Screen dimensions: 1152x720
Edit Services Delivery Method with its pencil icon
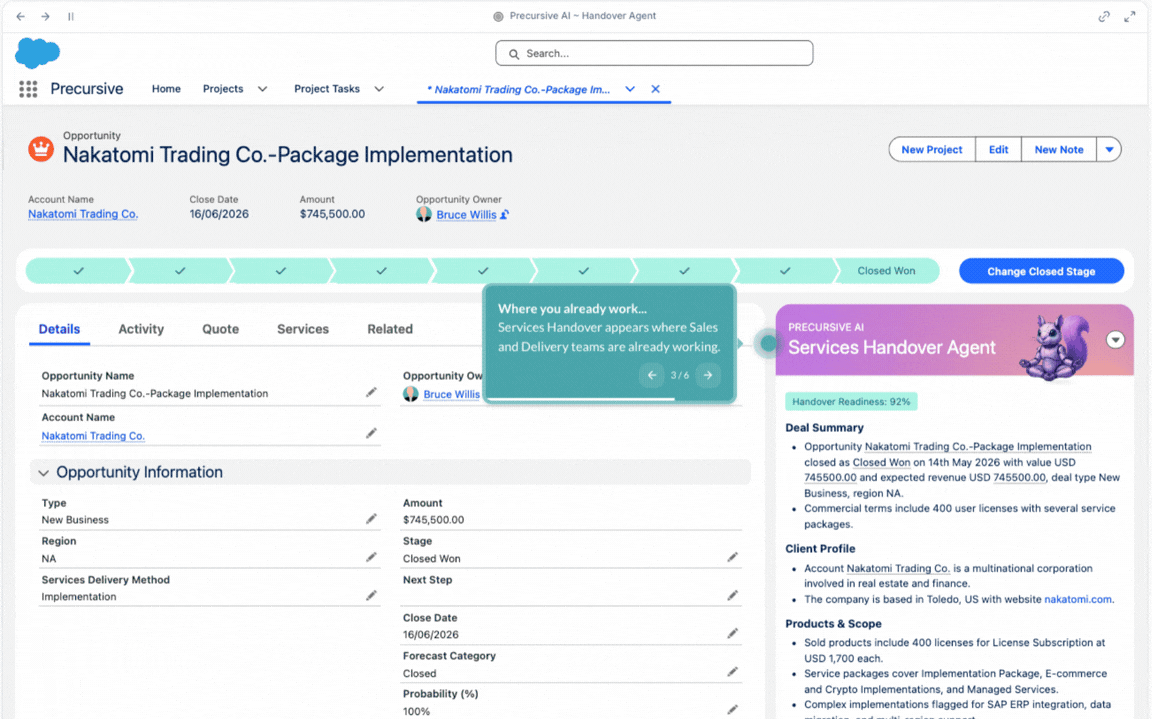pyautogui.click(x=372, y=596)
